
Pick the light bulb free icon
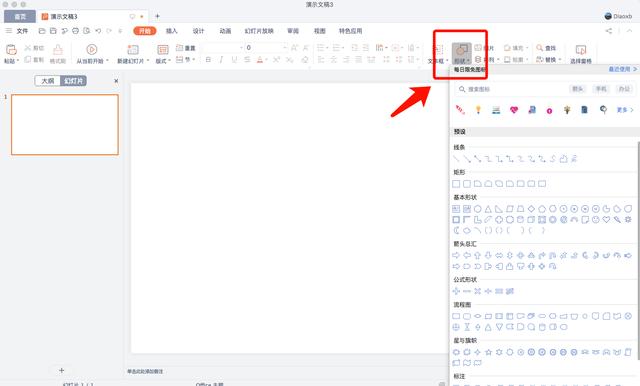coord(478,109)
